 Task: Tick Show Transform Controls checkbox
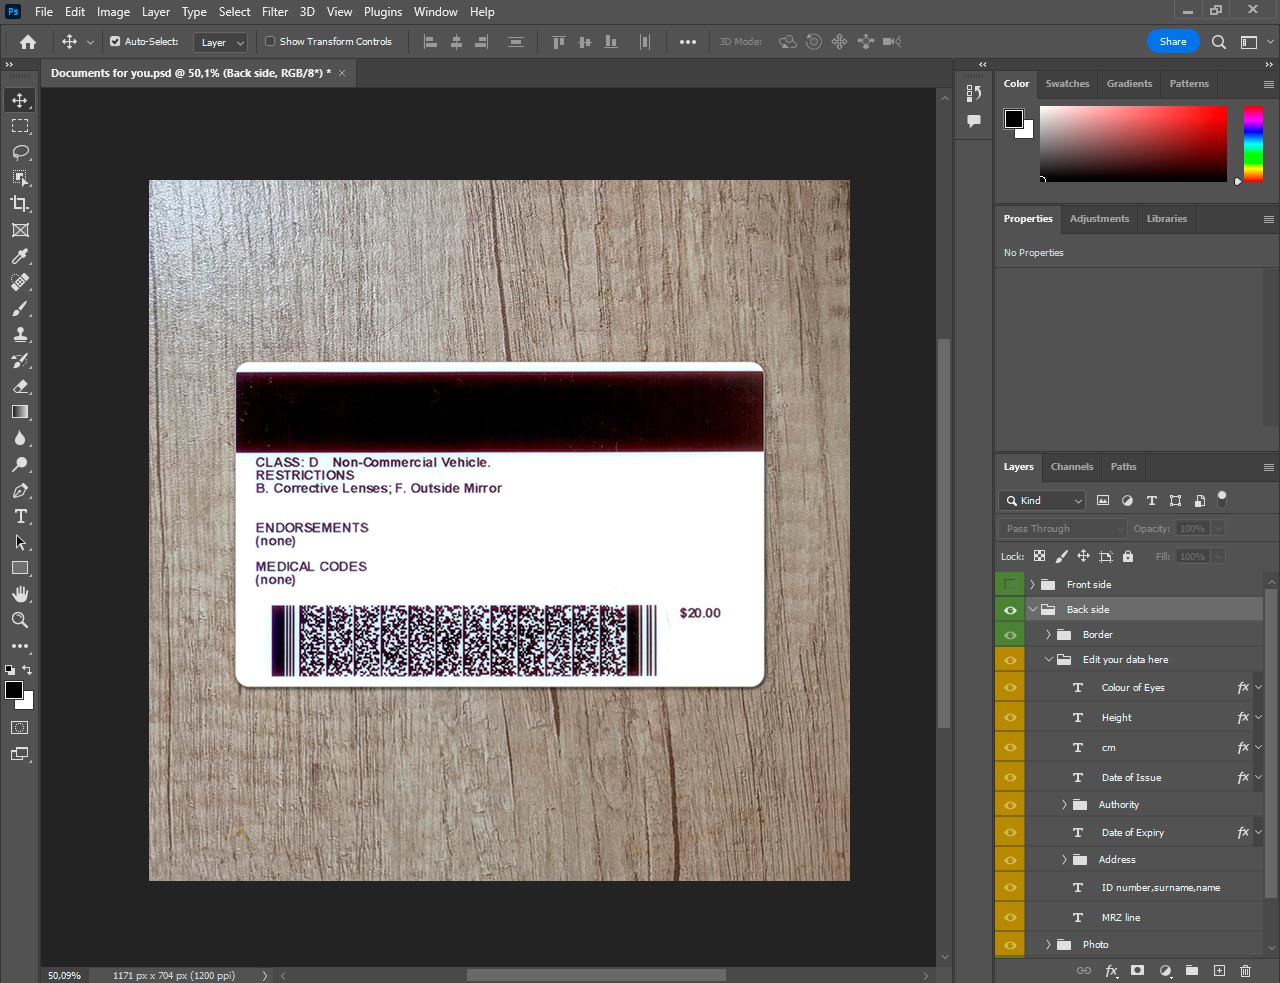(x=270, y=42)
